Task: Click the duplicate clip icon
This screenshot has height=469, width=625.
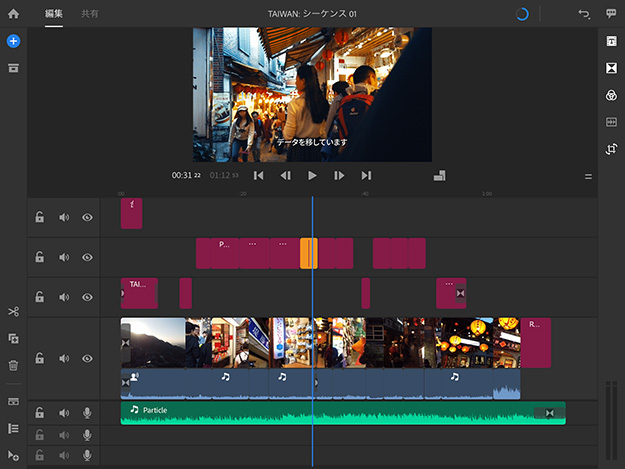Action: (13, 339)
